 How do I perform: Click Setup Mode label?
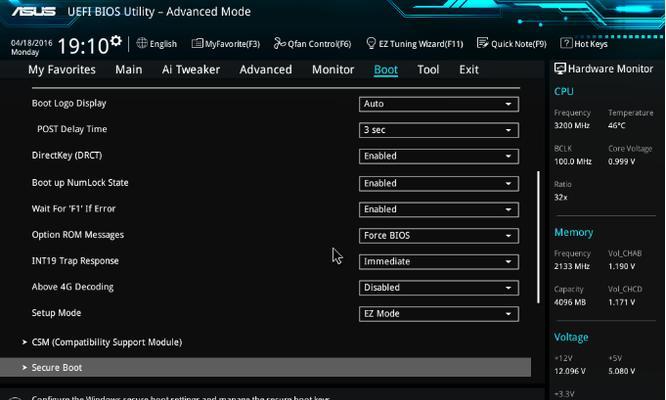(56, 313)
